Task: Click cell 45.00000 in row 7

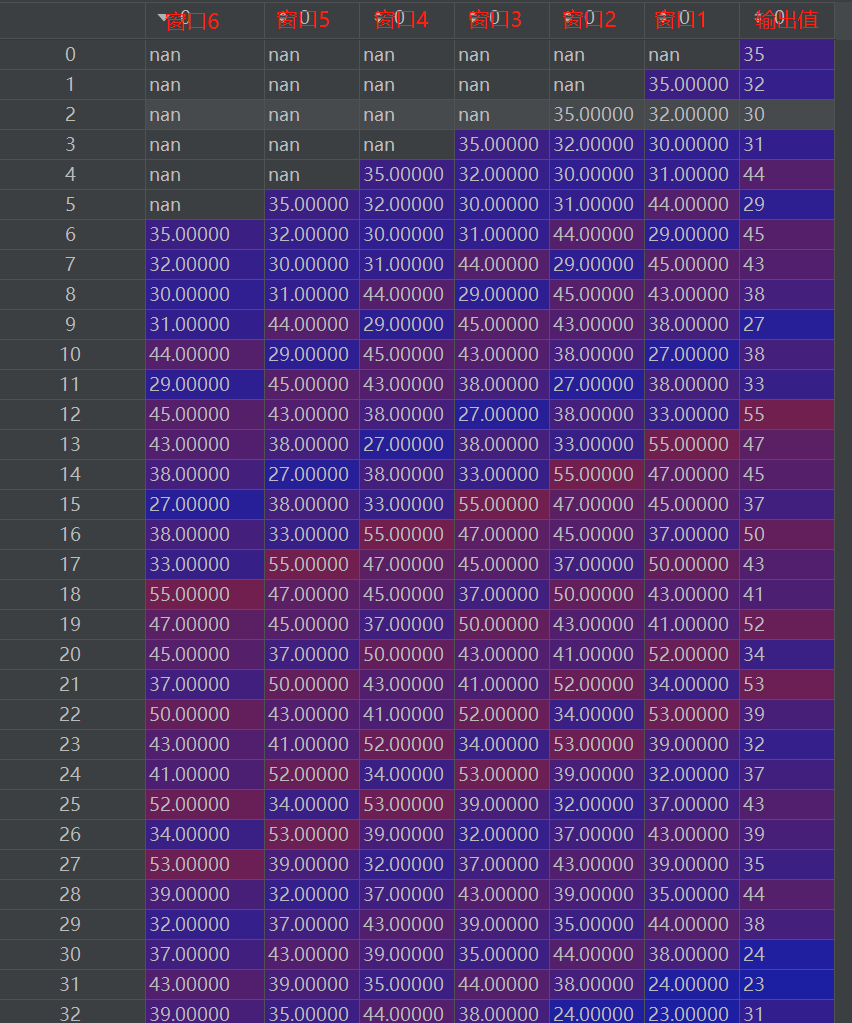Action: coord(692,264)
